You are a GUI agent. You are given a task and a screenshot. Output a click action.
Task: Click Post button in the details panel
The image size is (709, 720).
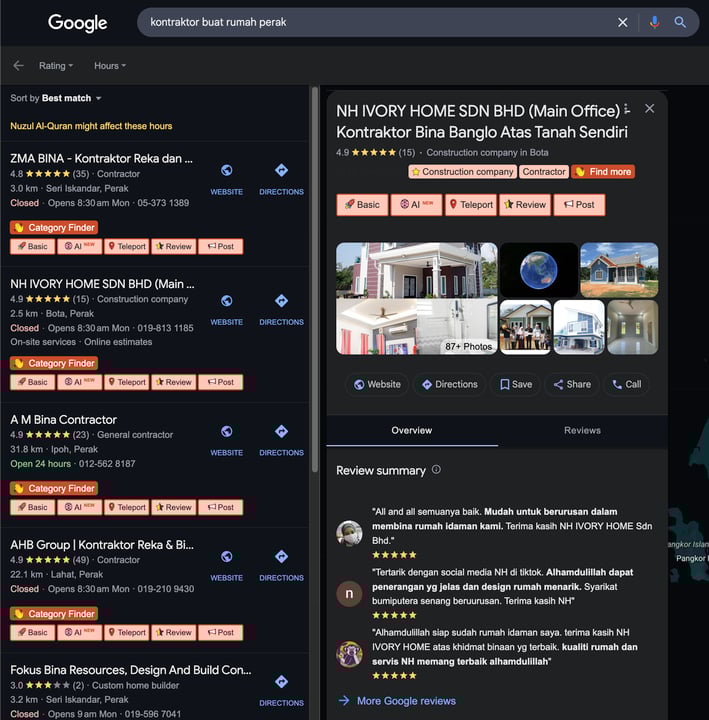click(579, 205)
